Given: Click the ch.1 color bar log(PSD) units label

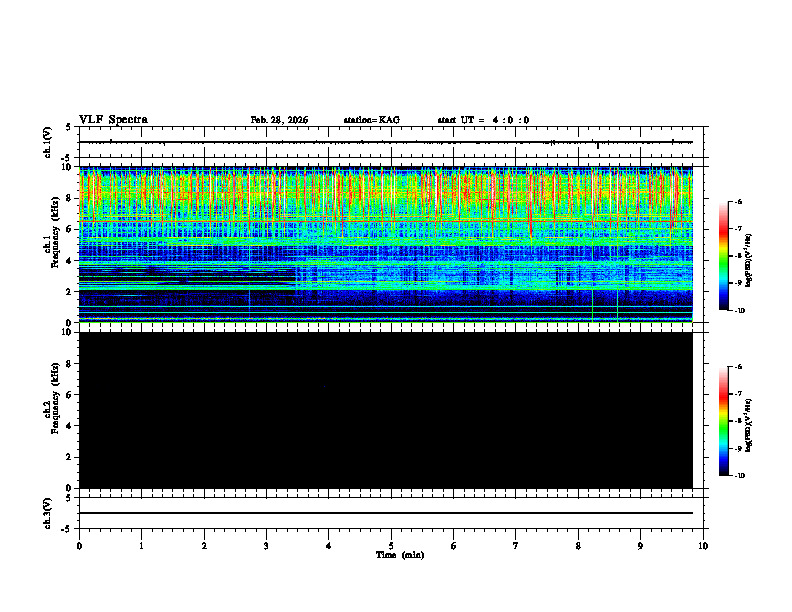Looking at the screenshot, I should pos(749,260).
